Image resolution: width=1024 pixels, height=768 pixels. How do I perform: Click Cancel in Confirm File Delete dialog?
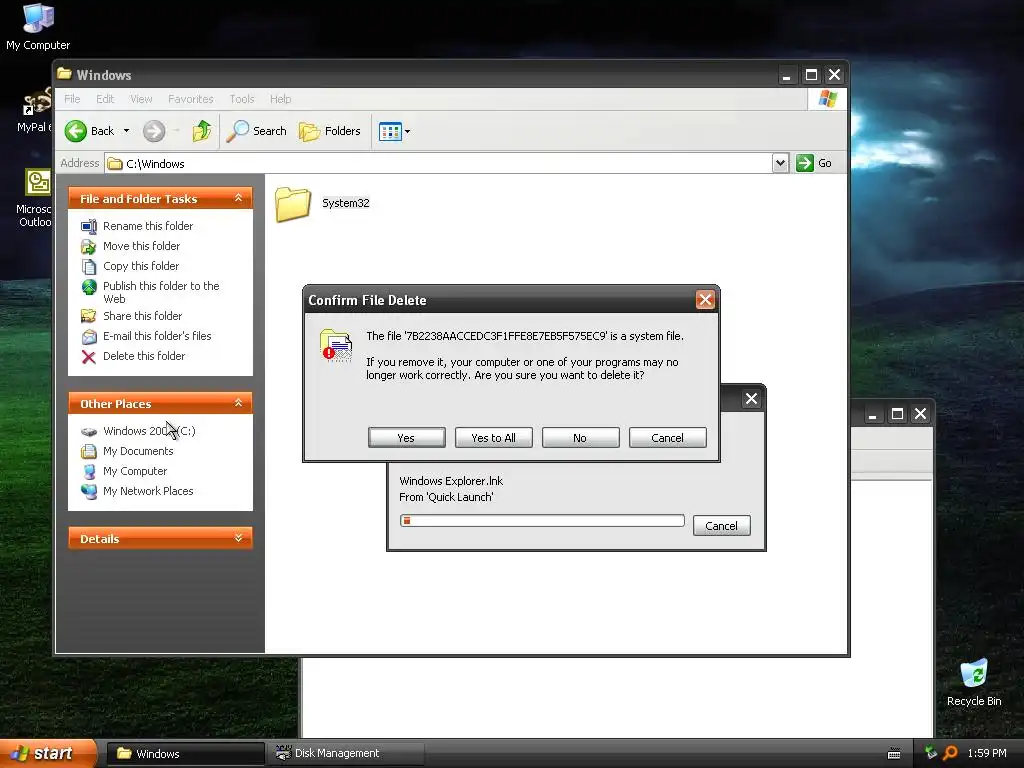pos(667,438)
